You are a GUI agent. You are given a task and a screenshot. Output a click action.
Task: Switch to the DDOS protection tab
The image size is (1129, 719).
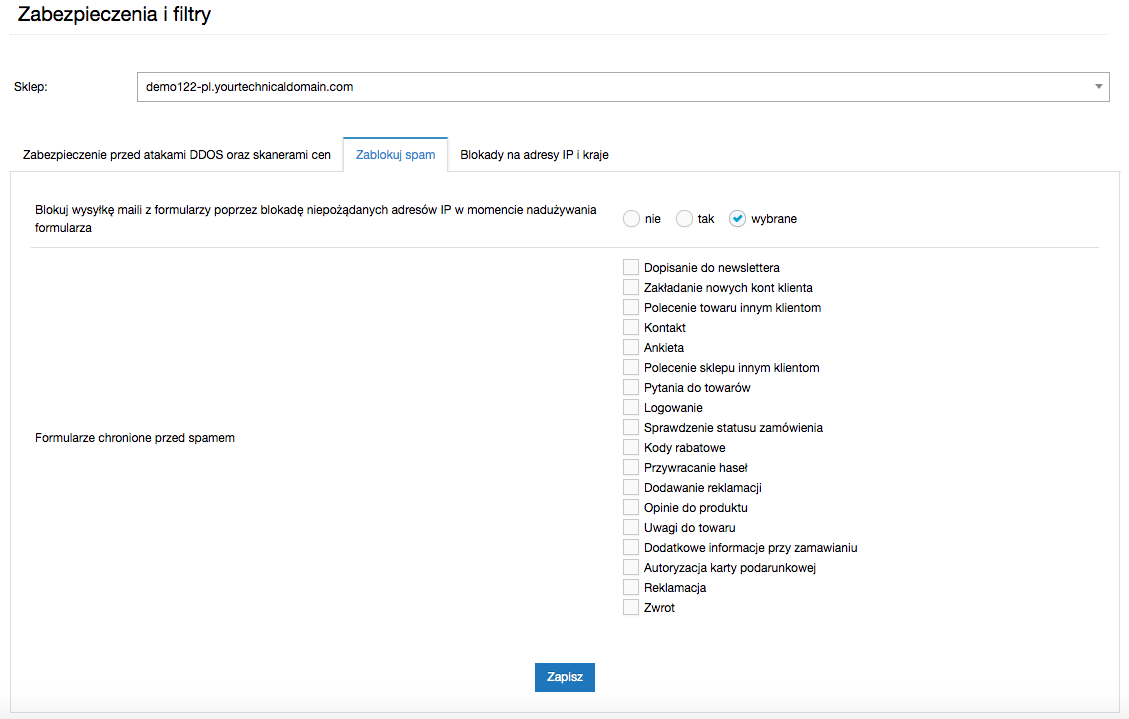pos(177,155)
